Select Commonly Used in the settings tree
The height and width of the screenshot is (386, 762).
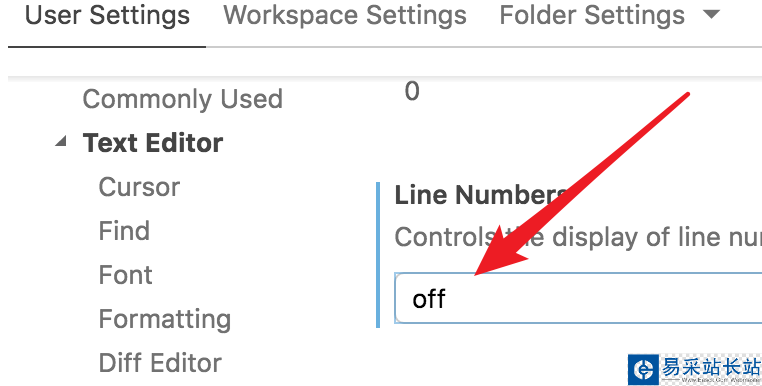182,99
